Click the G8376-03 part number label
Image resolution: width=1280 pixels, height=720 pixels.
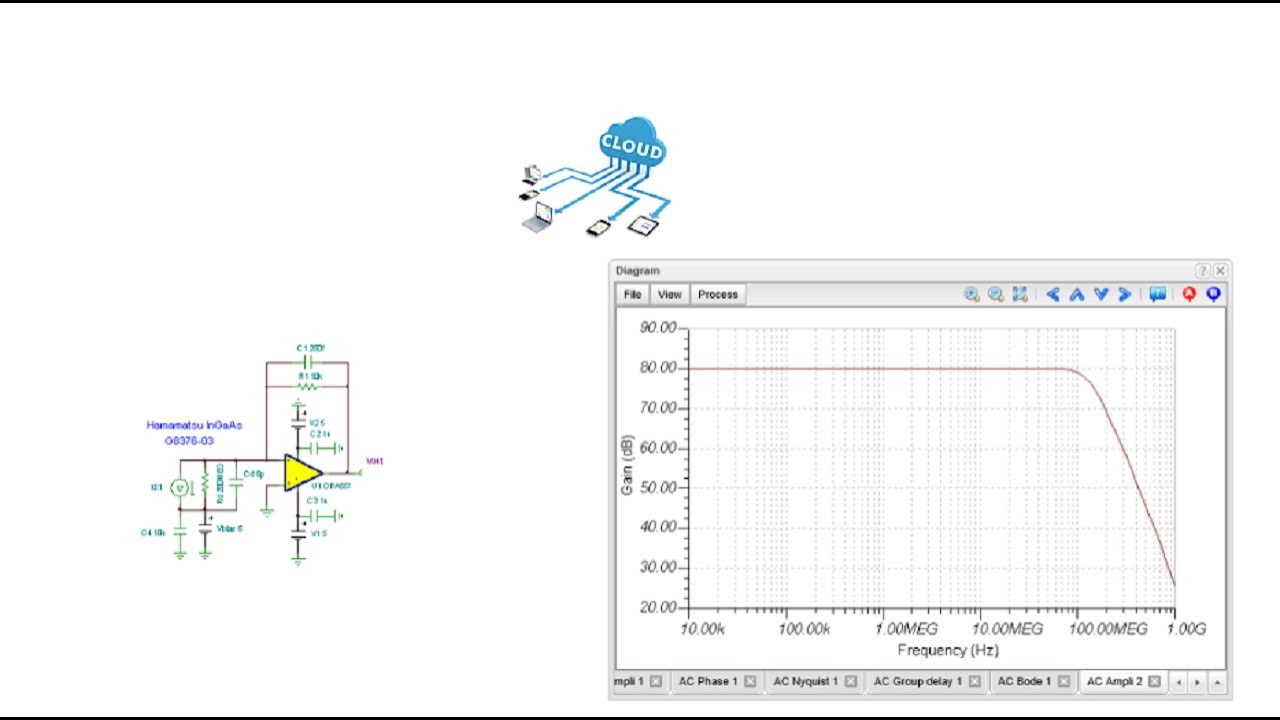click(189, 441)
